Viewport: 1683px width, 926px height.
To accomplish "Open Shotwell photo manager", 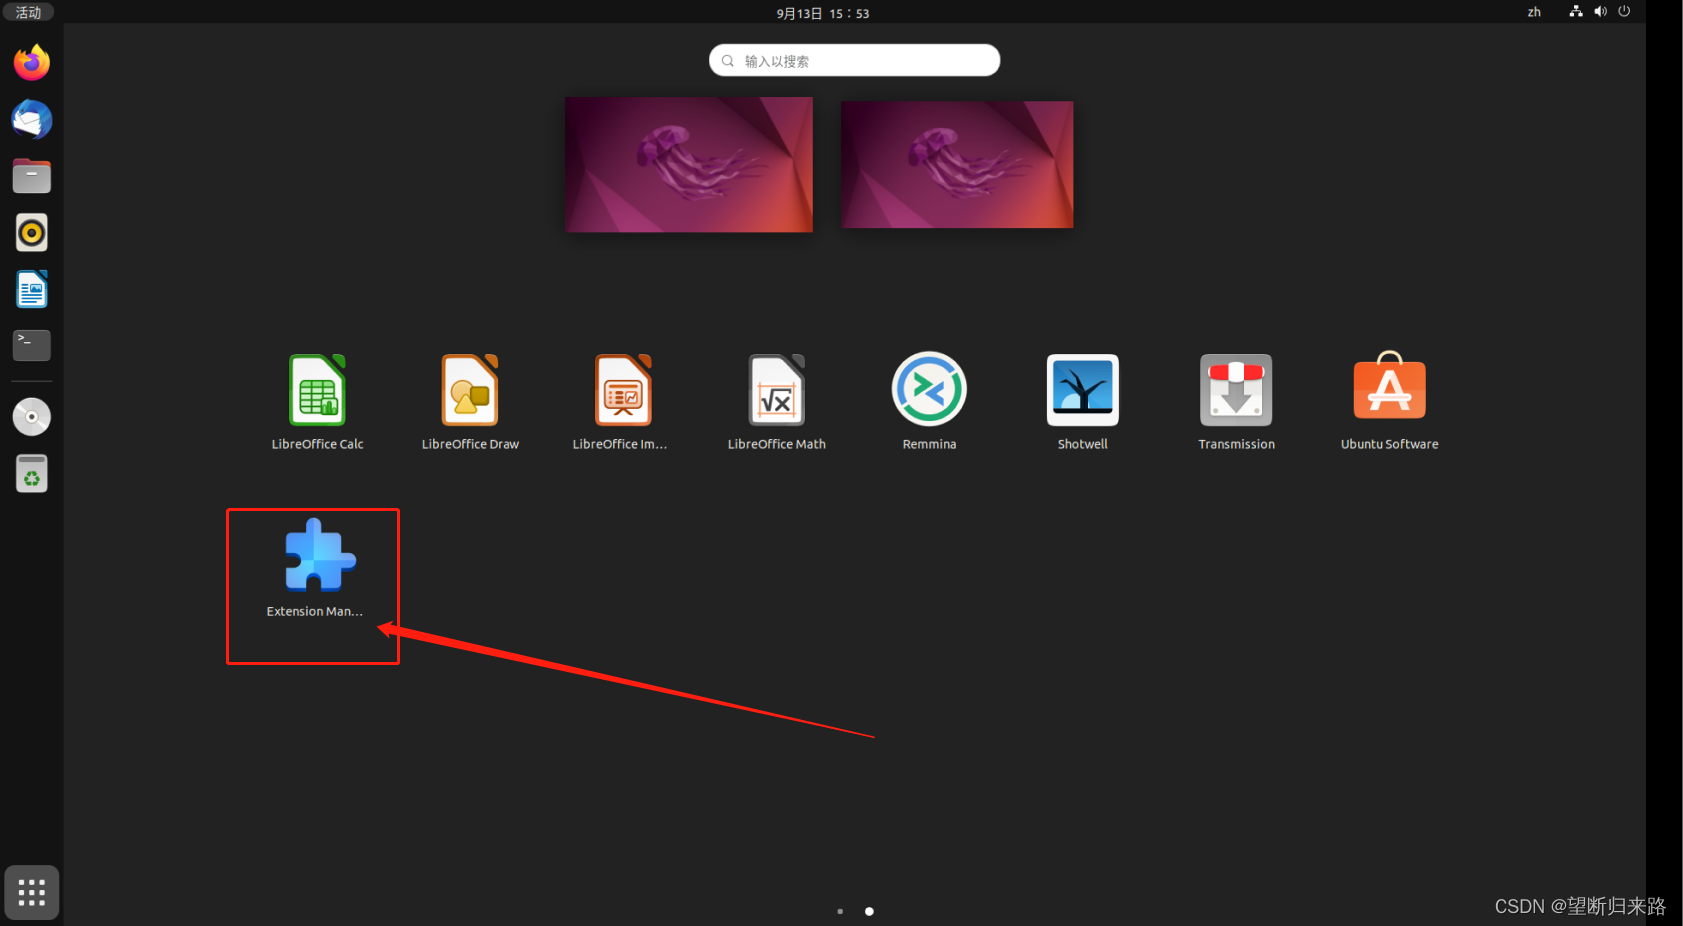I will pos(1083,402).
